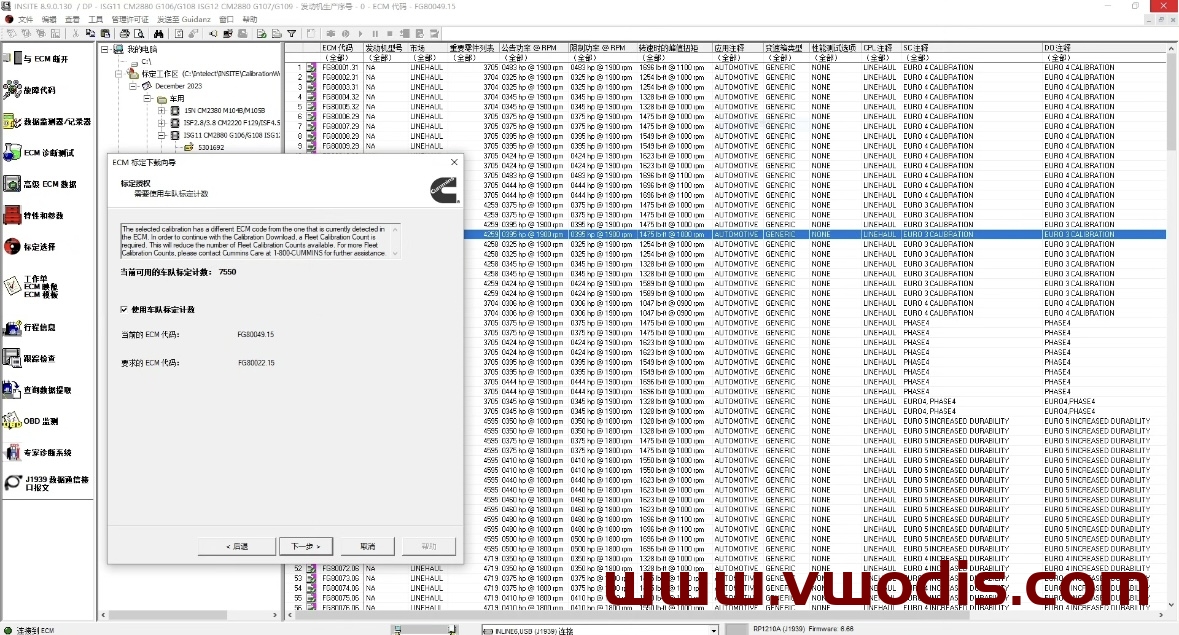Viewport: 1179px width, 635px height.
Task: Click the 连接到 ECM status indicator
Action: pyautogui.click(x=29, y=630)
